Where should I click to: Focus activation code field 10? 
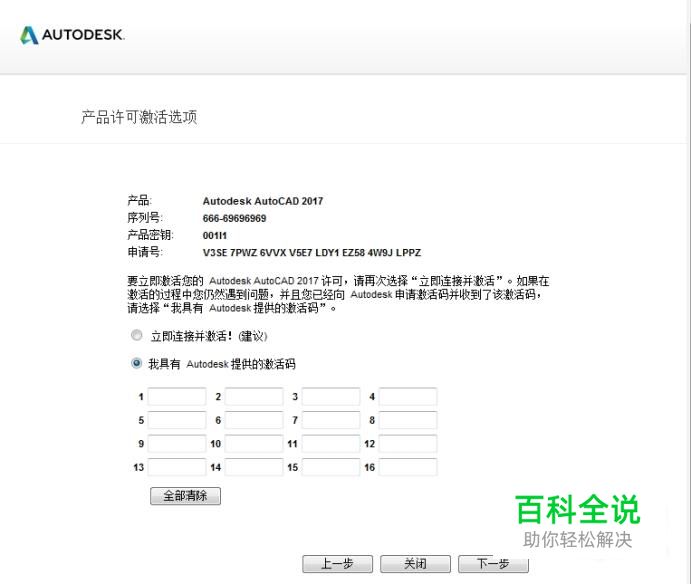(x=254, y=443)
